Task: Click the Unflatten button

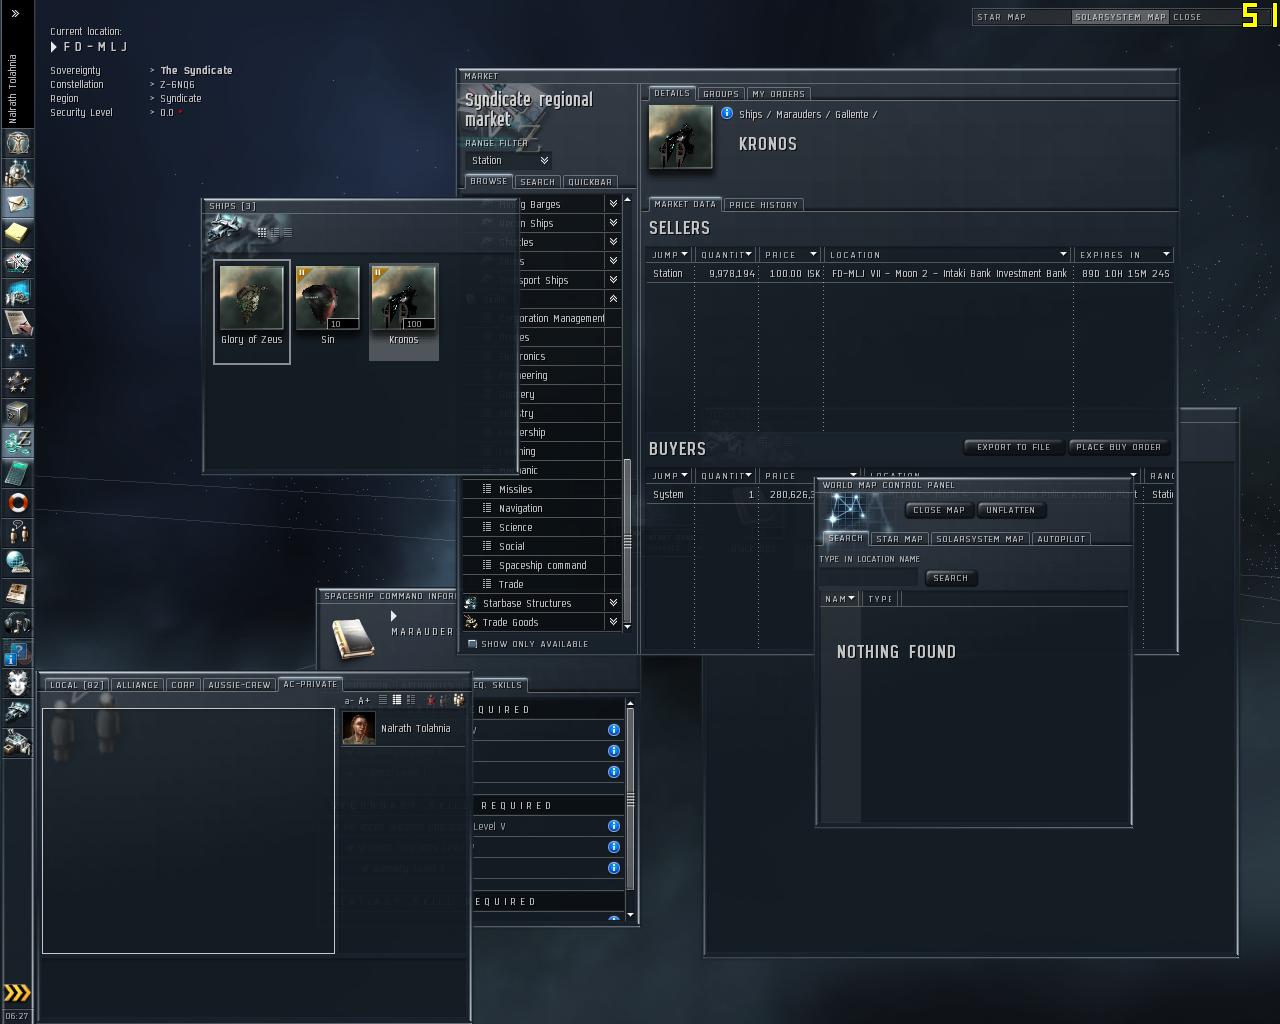Action: click(1010, 510)
